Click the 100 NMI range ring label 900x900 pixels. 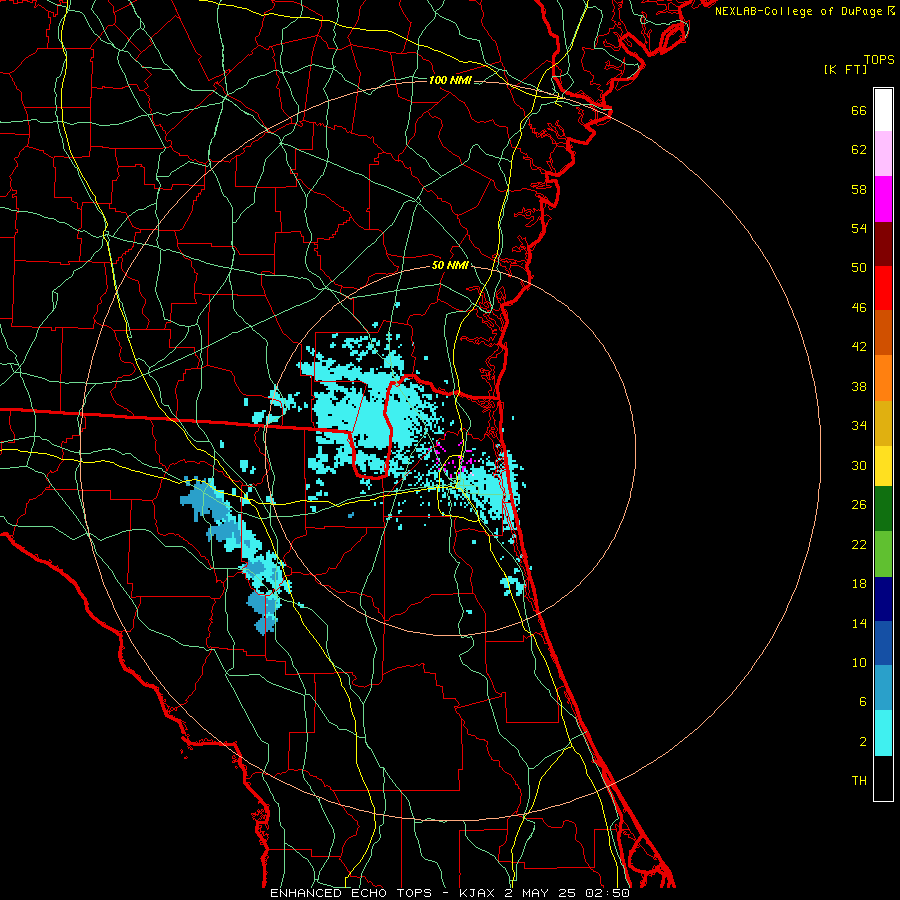[x=450, y=80]
